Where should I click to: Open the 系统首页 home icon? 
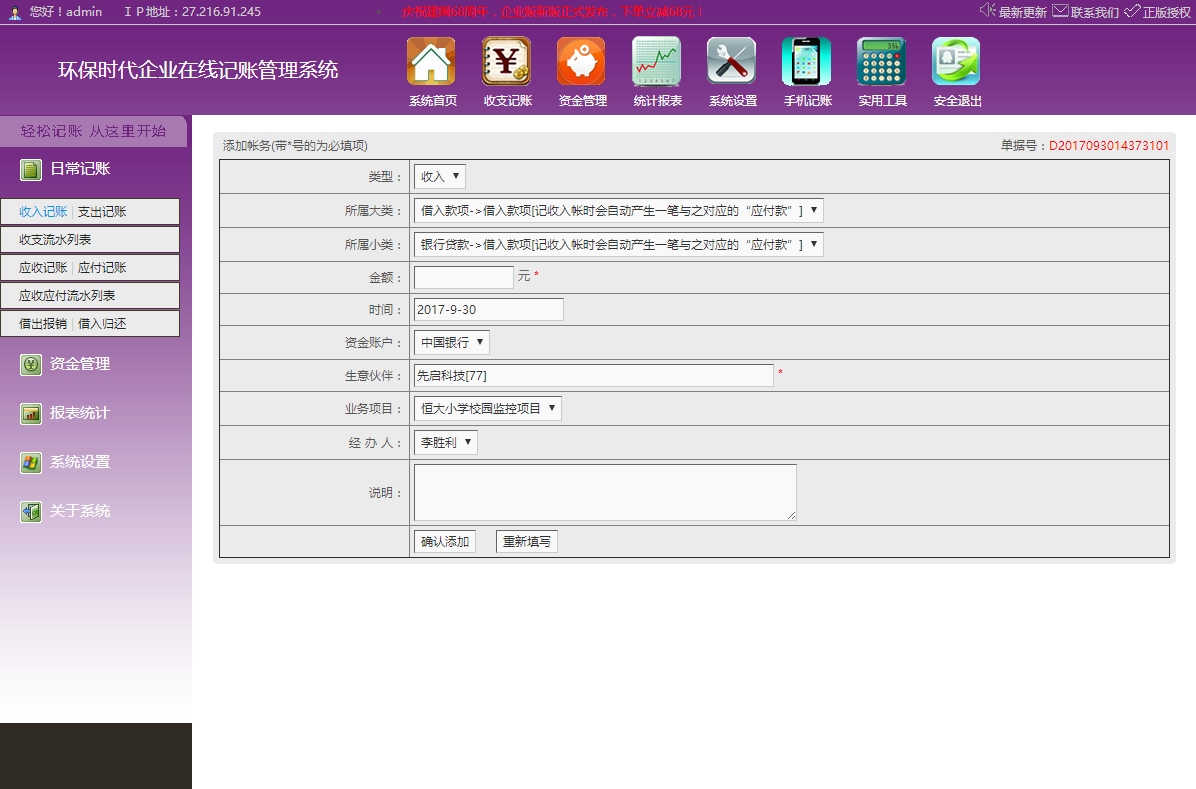pyautogui.click(x=431, y=62)
